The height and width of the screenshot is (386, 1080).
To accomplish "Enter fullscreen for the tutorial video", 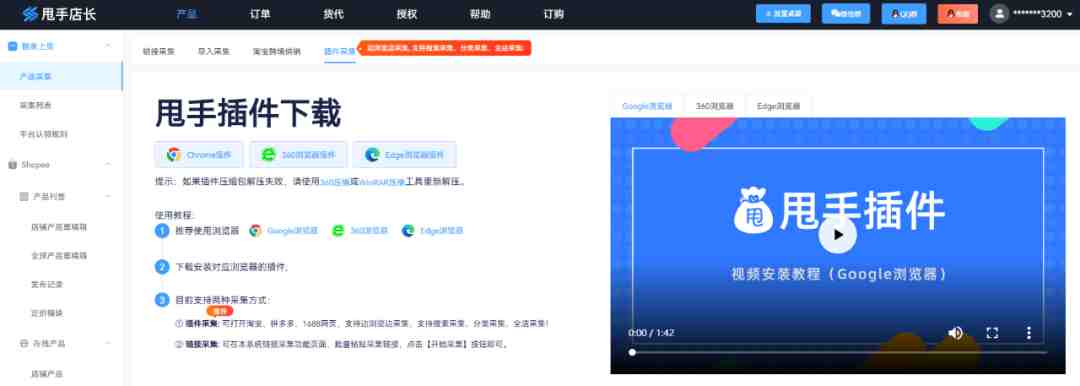I will (x=992, y=333).
